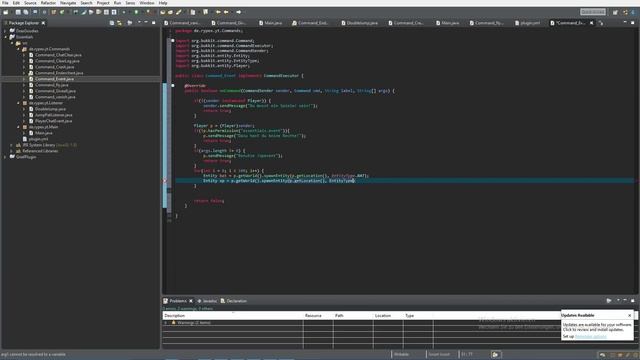
Task: Switch to the plugin.yml editor tab
Action: 528,23
